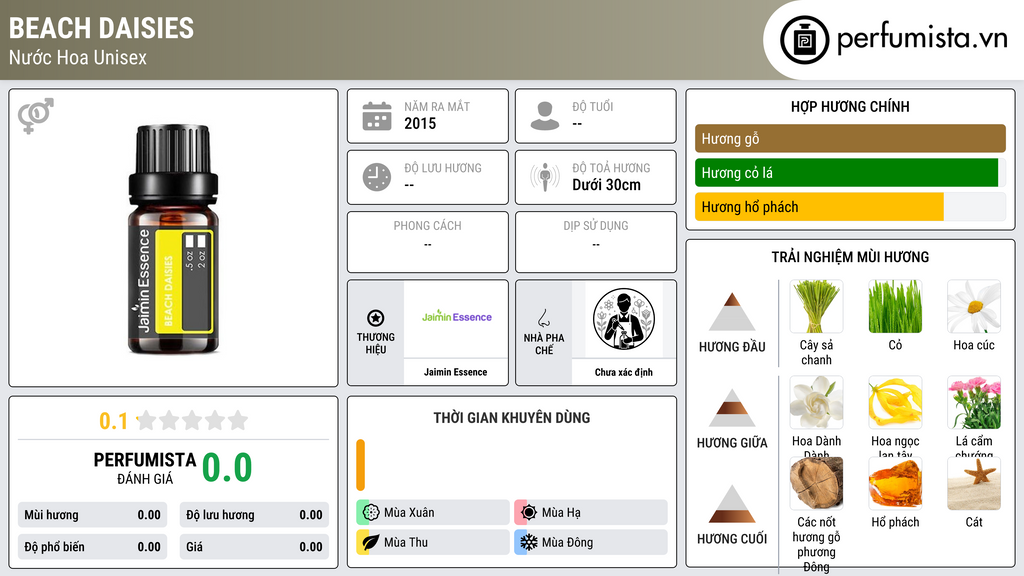Click the perfumista.vn perfume bottle logo icon
Screen dimensions: 1024x576
(804, 40)
